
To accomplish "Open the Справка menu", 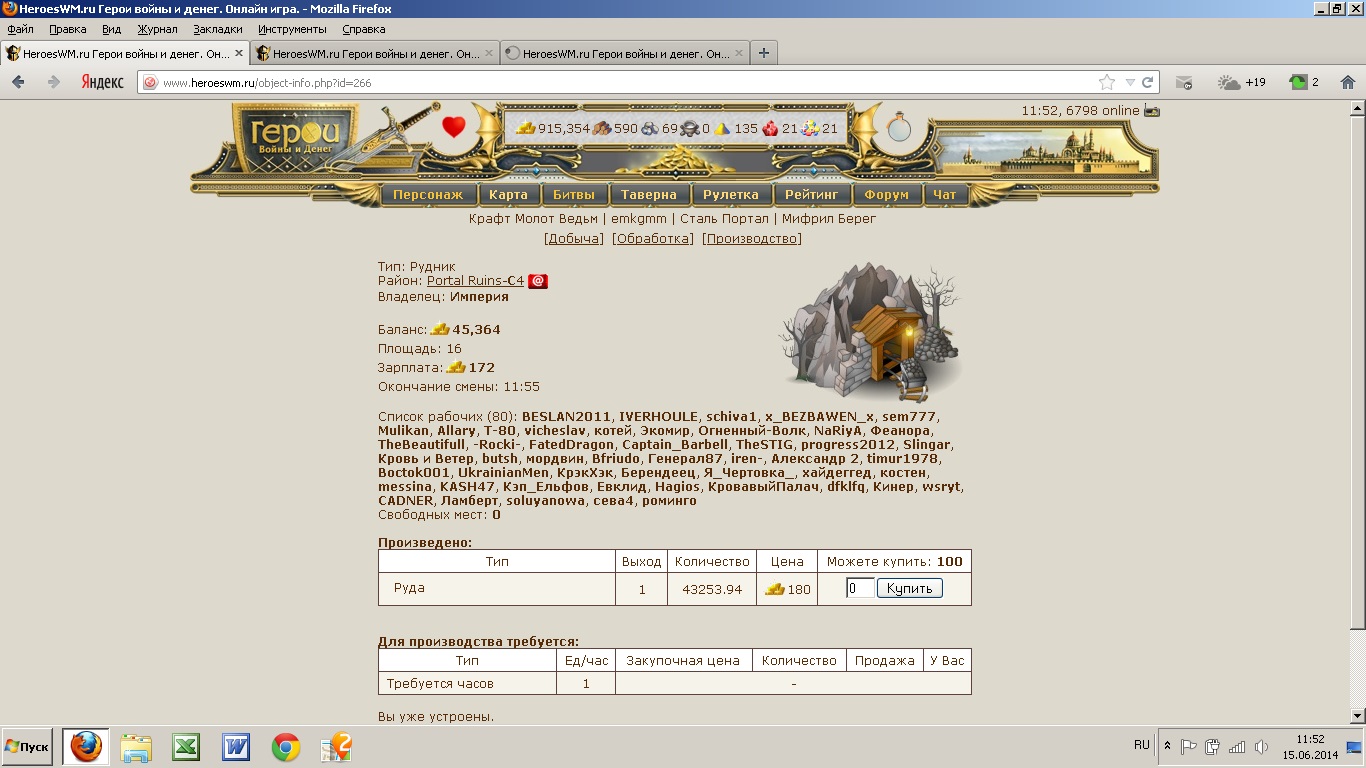I will (x=364, y=30).
